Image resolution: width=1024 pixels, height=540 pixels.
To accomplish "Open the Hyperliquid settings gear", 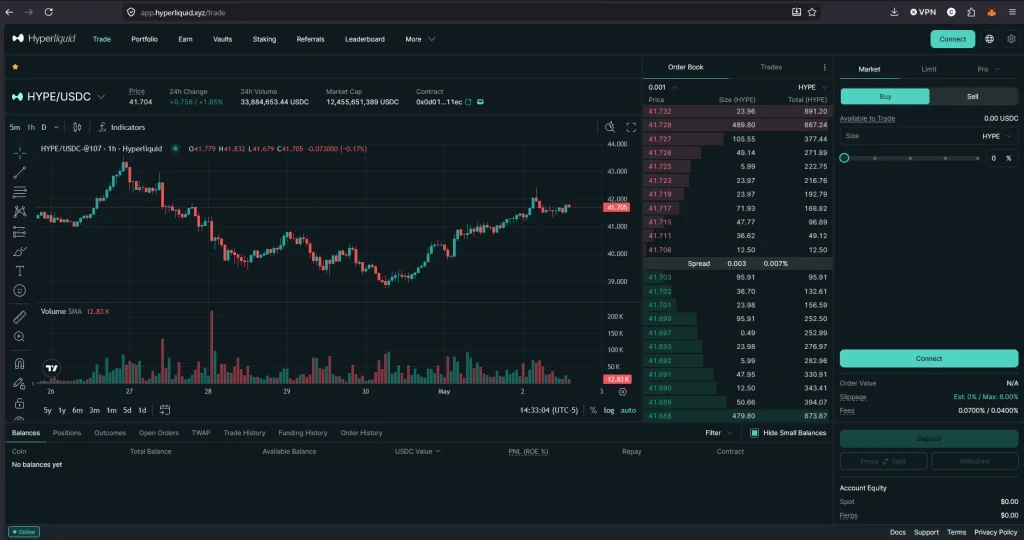I will point(1011,39).
